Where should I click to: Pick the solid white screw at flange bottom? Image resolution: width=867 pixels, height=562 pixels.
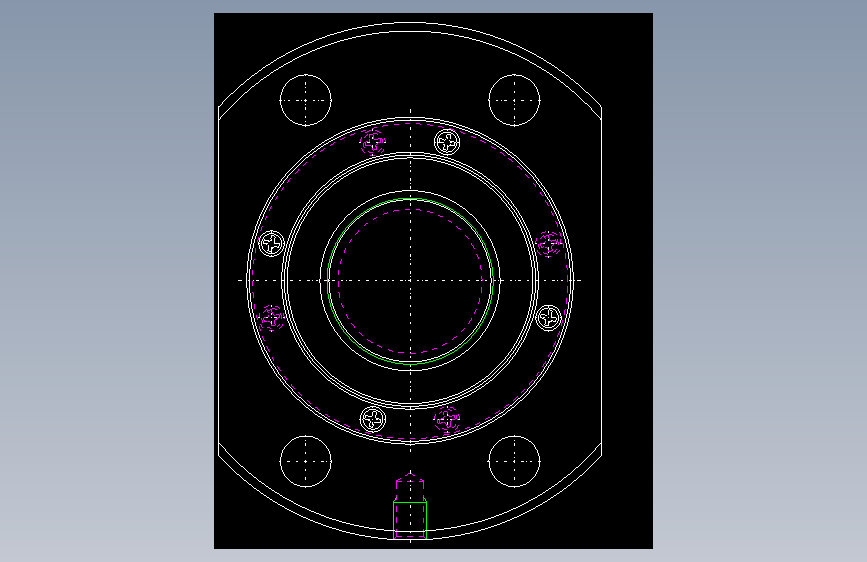coord(373,419)
